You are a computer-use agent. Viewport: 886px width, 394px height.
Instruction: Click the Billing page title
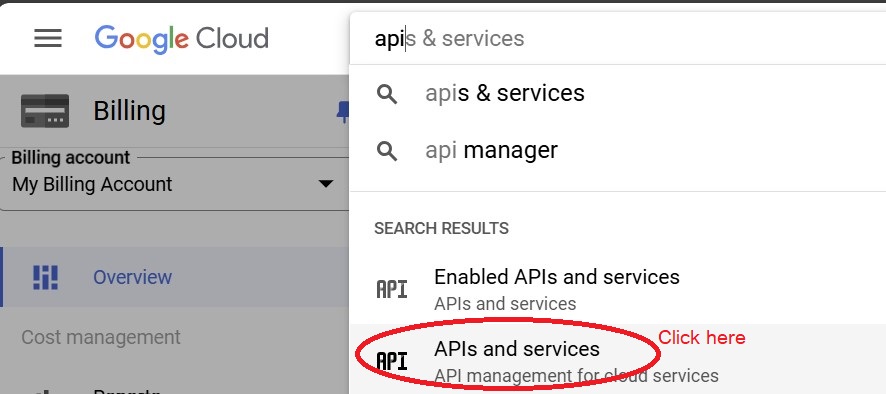click(x=129, y=111)
